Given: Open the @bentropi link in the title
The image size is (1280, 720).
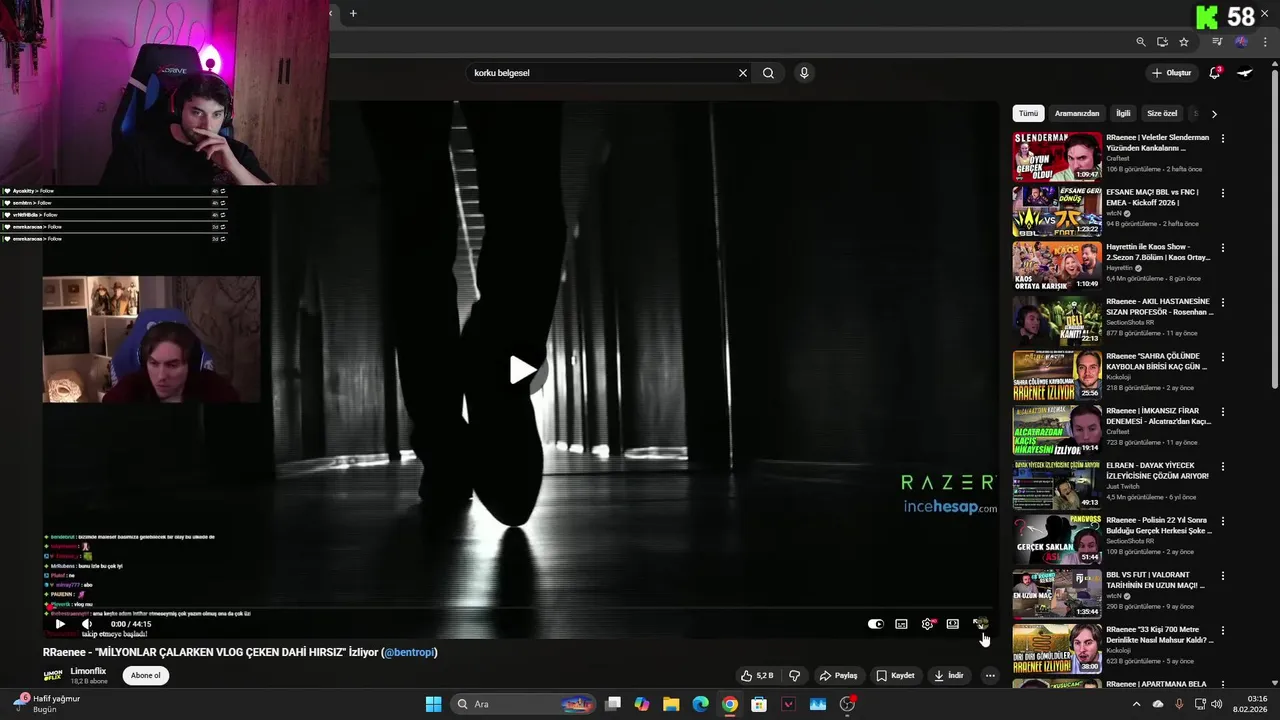Looking at the screenshot, I should tap(409, 652).
